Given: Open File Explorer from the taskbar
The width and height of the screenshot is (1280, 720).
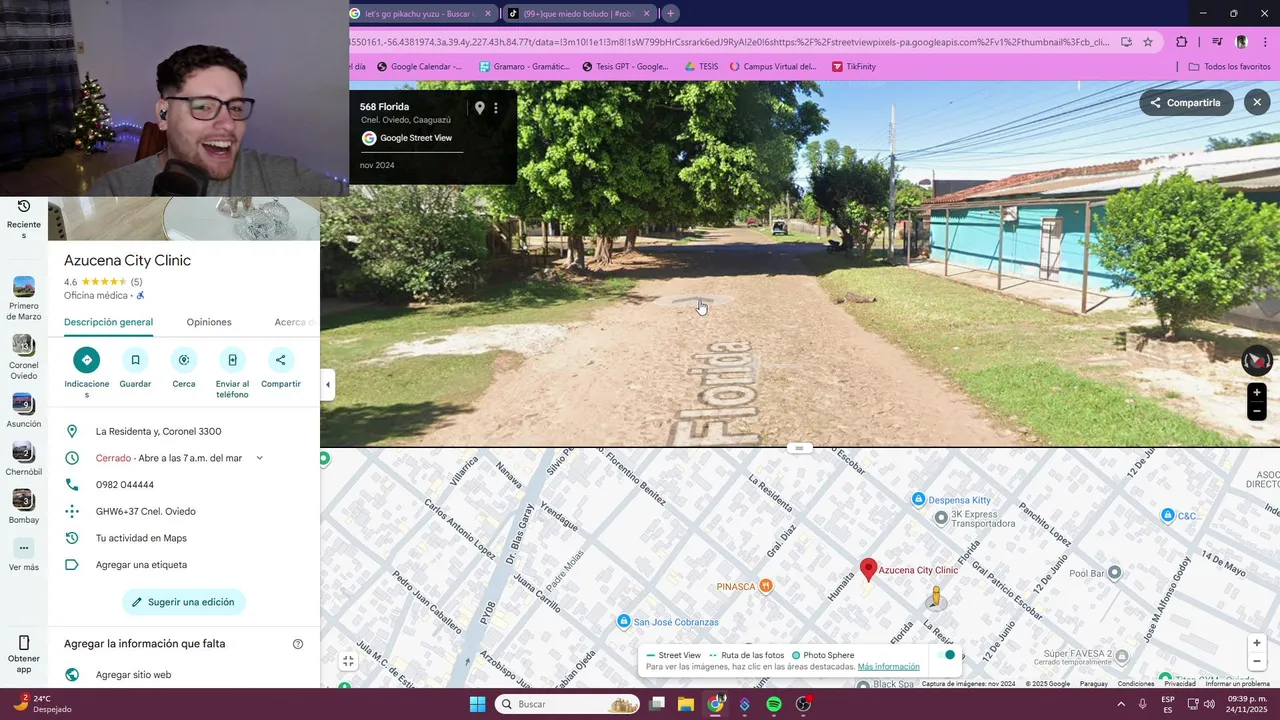Looking at the screenshot, I should coord(686,704).
